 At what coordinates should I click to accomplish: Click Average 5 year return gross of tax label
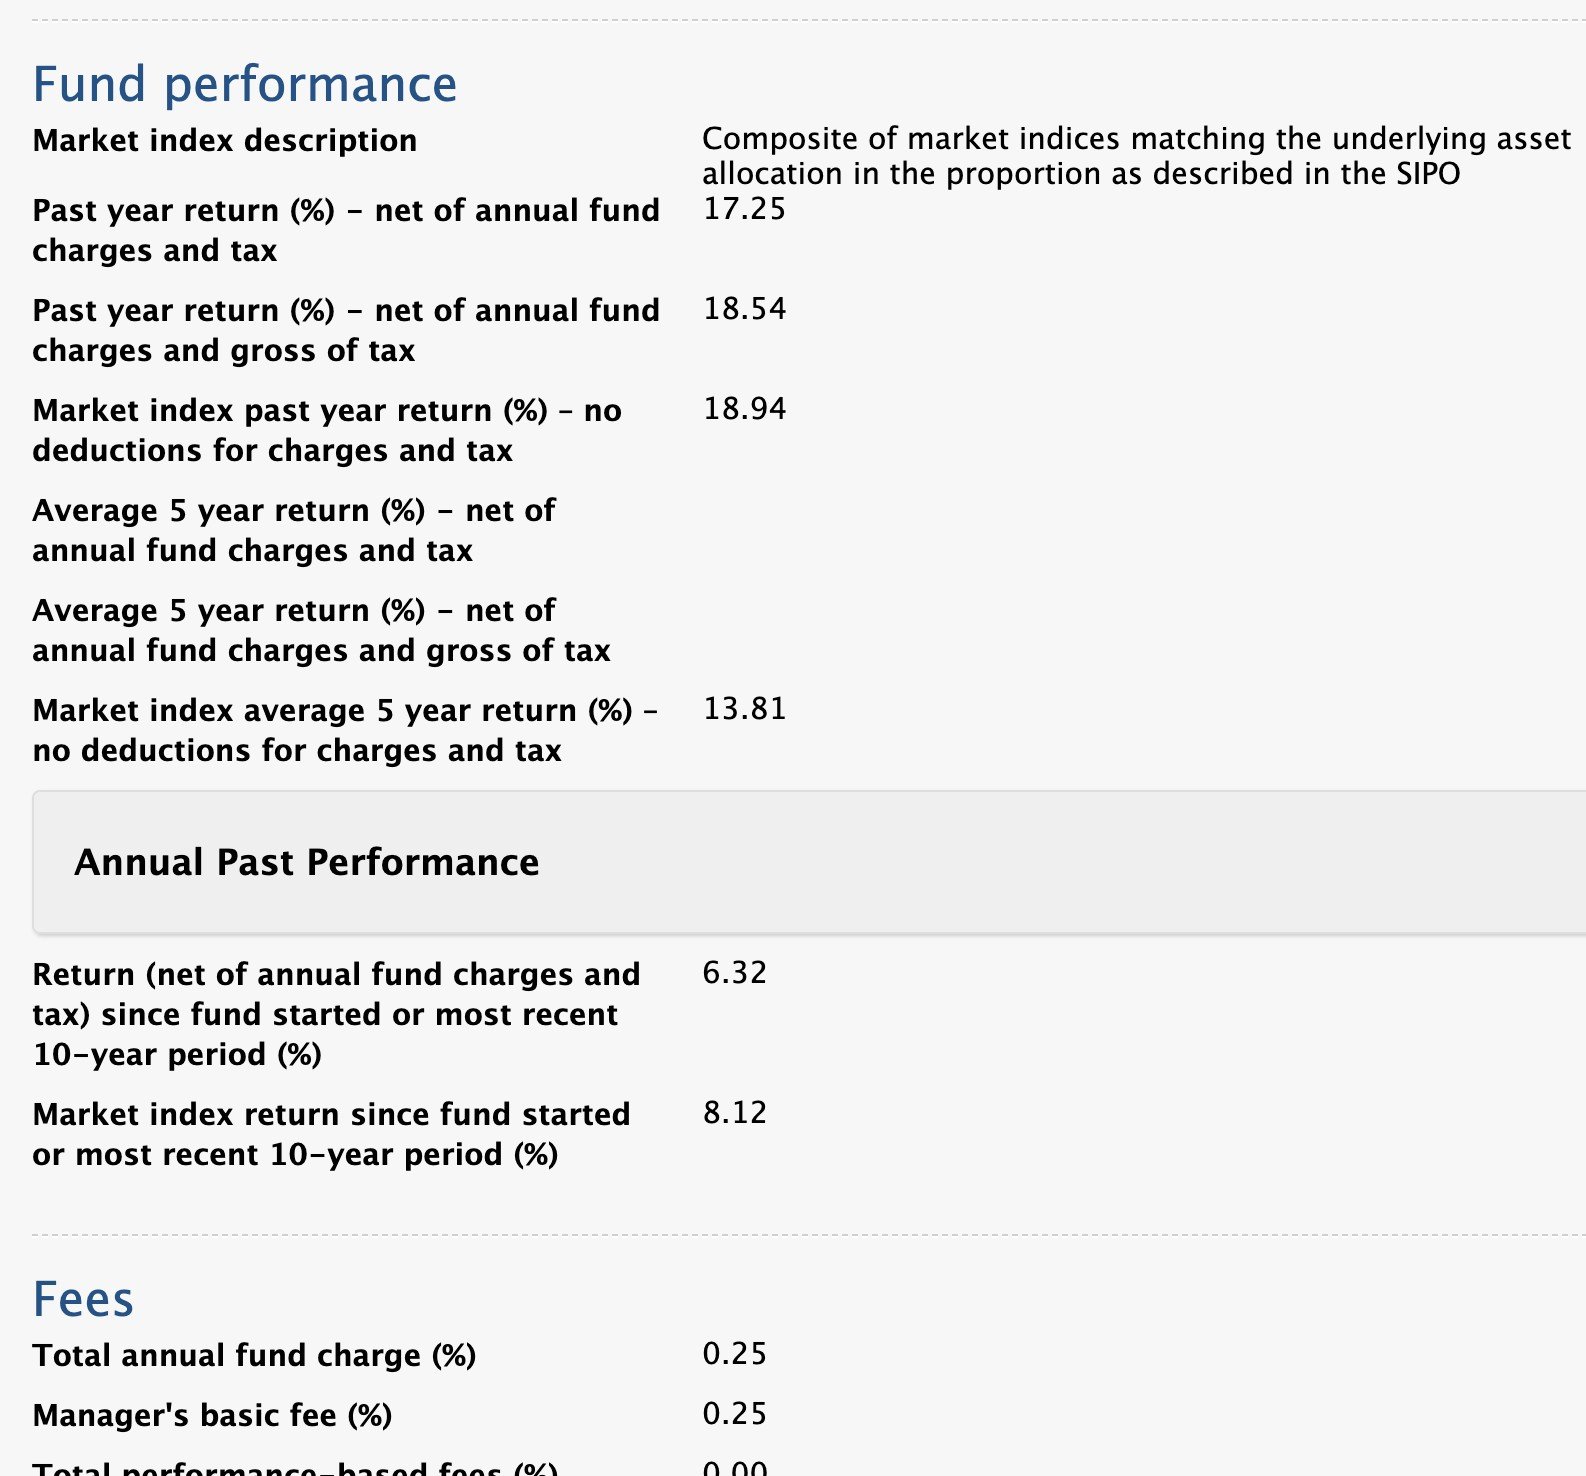pos(321,630)
